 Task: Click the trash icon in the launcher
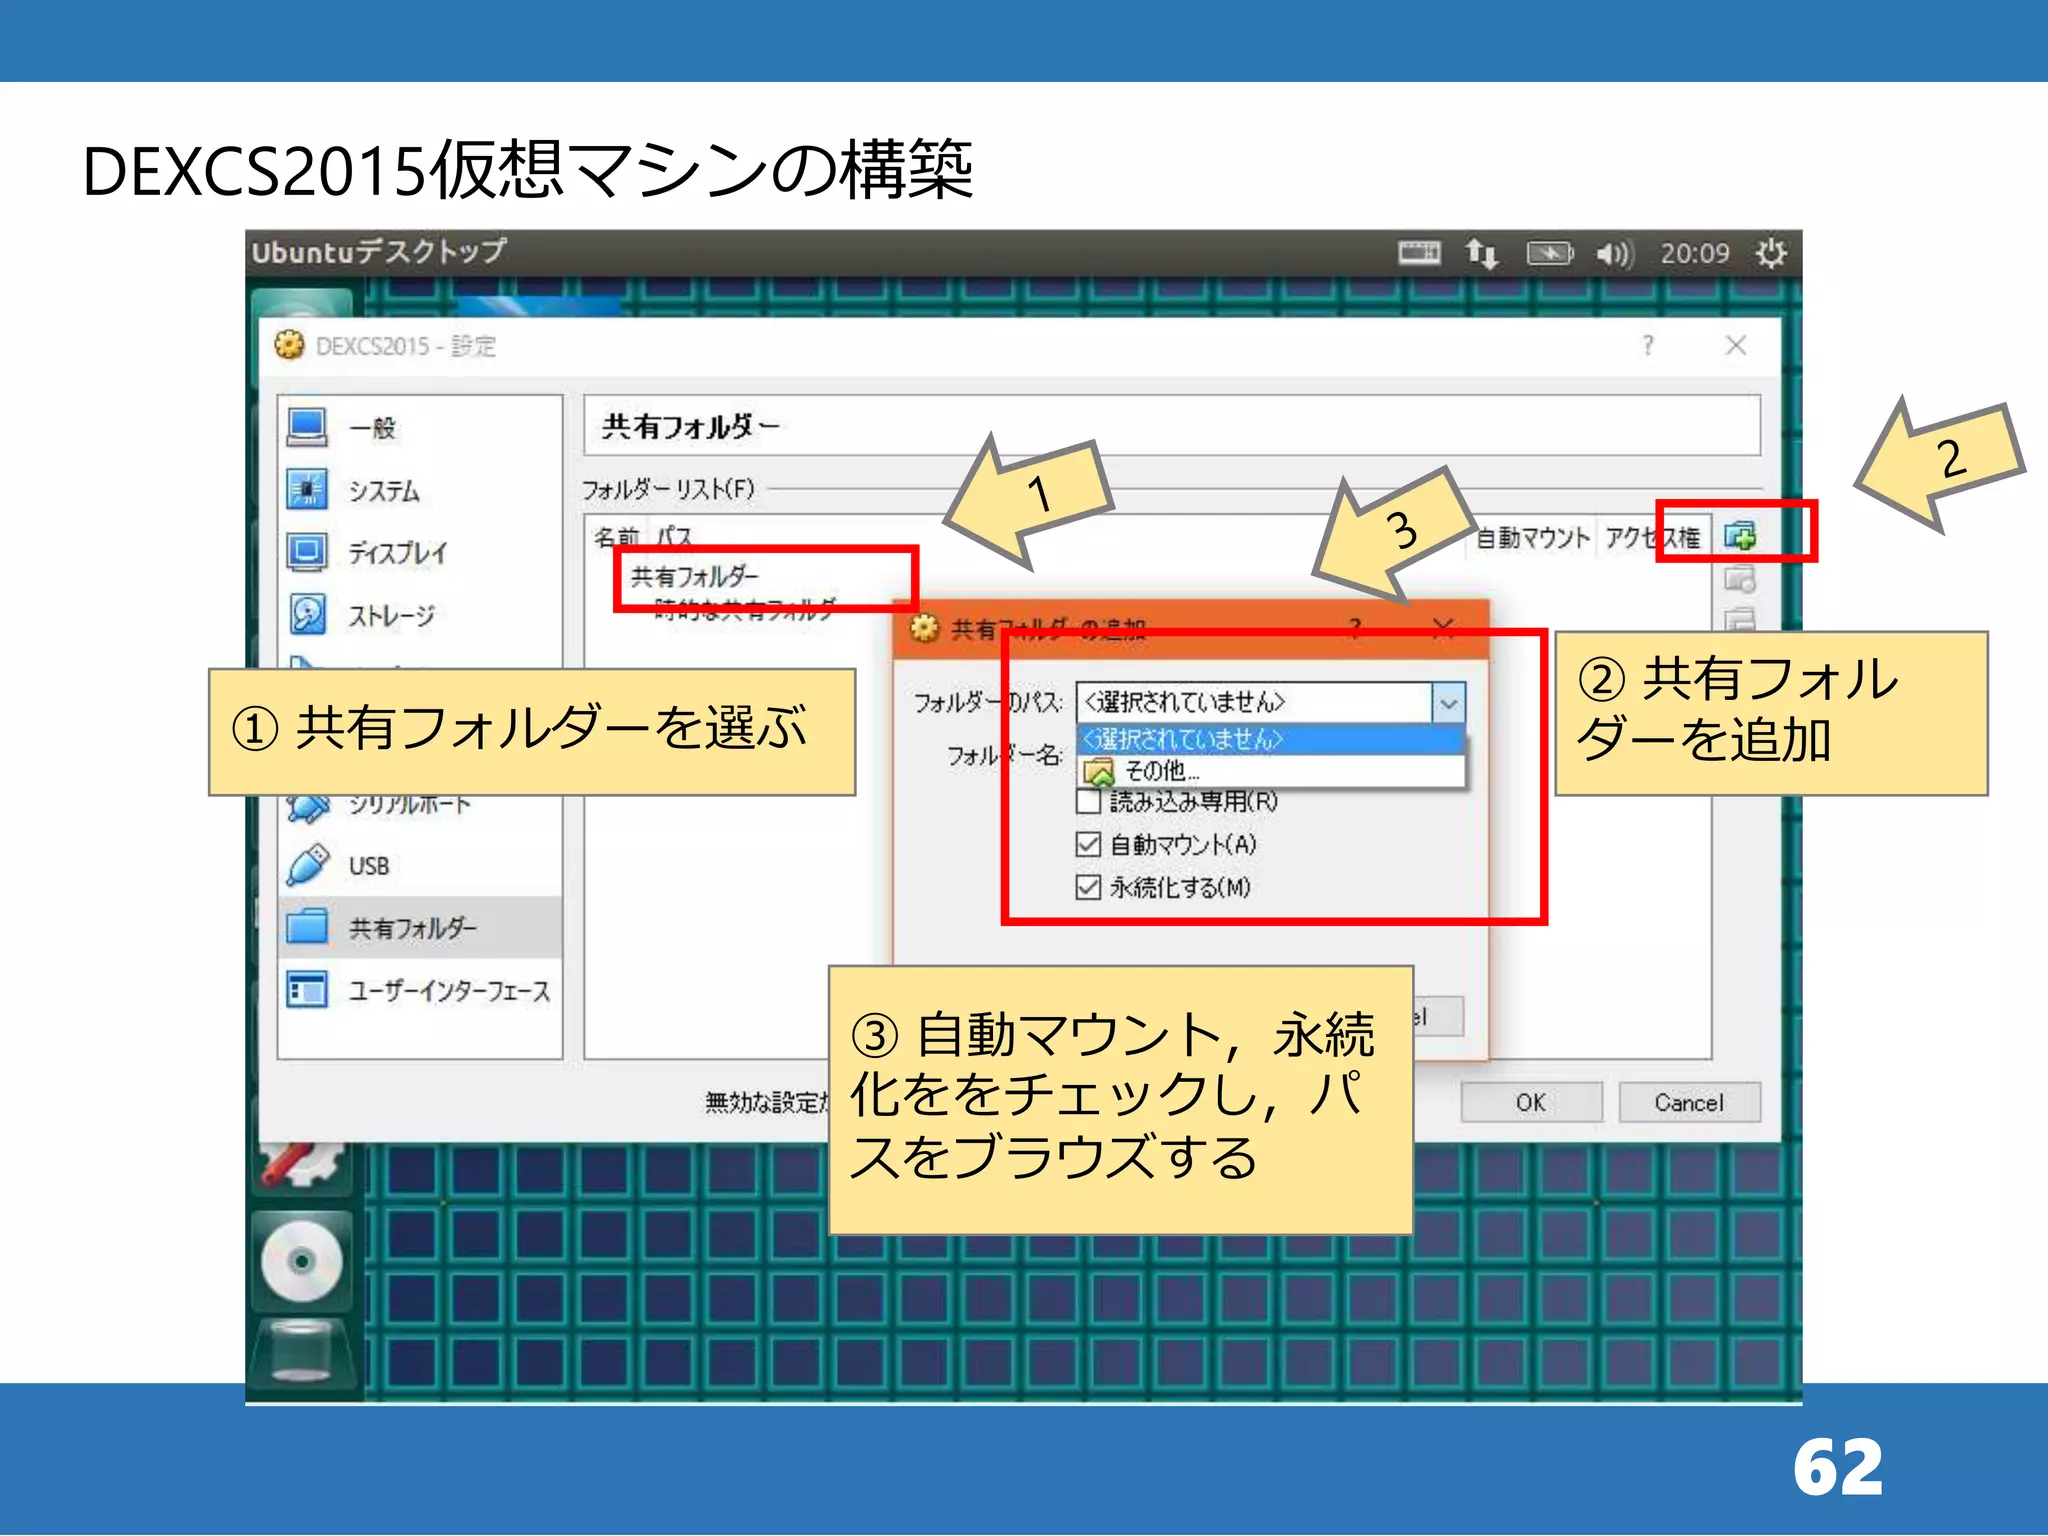(303, 1353)
